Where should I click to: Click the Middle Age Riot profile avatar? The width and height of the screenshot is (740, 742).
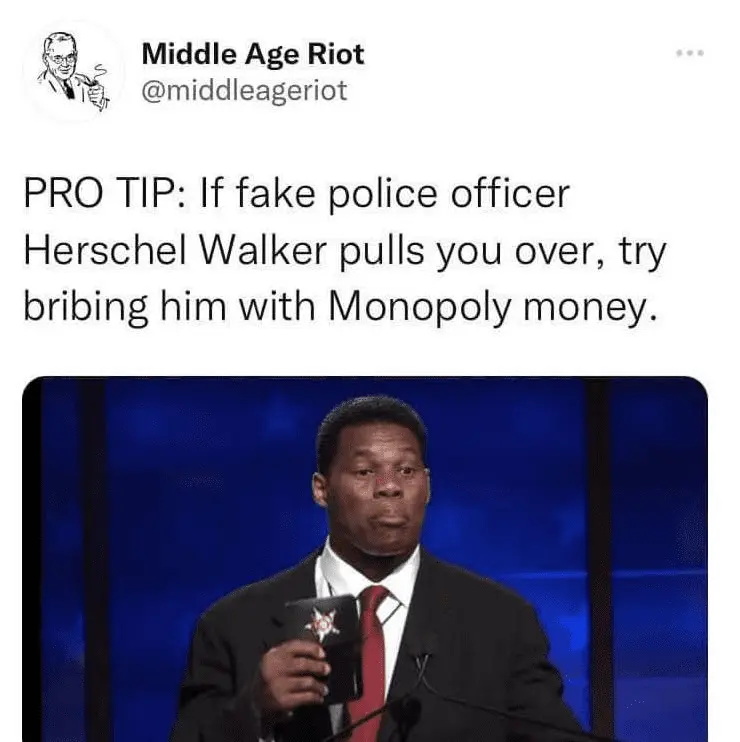point(74,72)
